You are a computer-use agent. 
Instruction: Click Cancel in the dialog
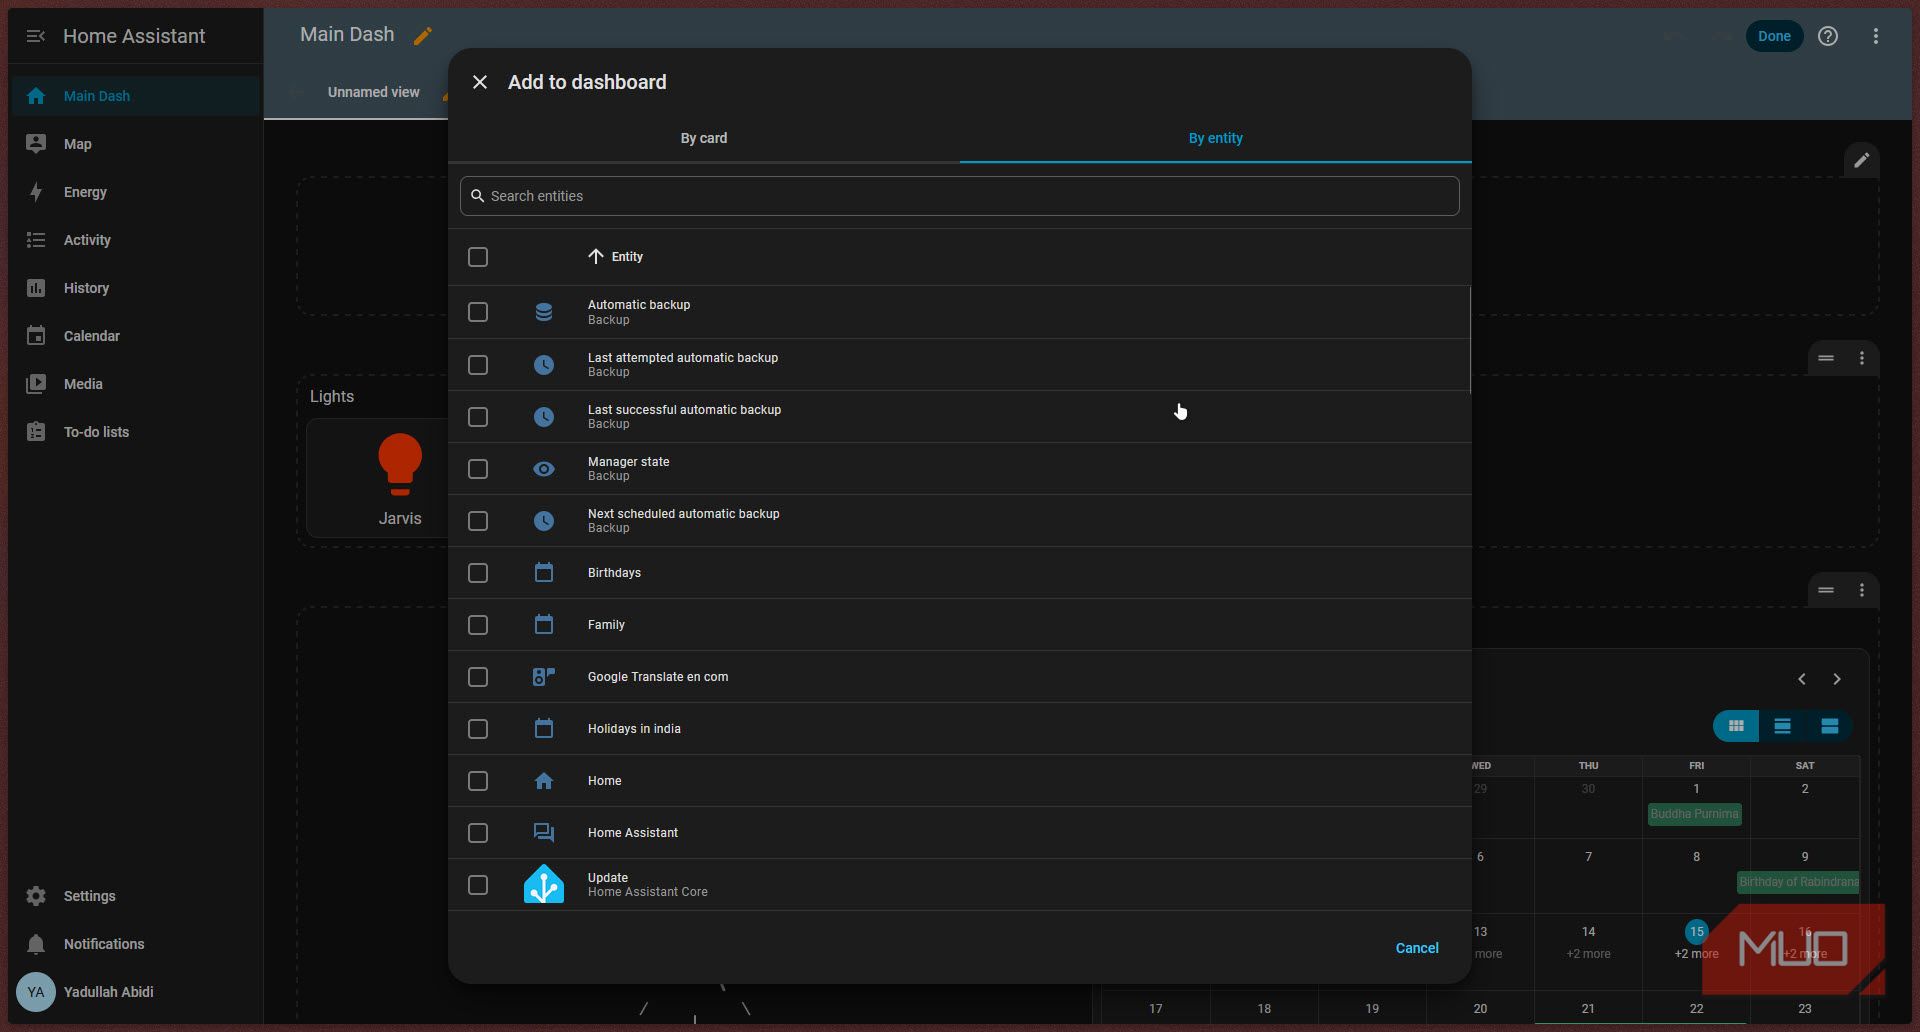click(1417, 948)
